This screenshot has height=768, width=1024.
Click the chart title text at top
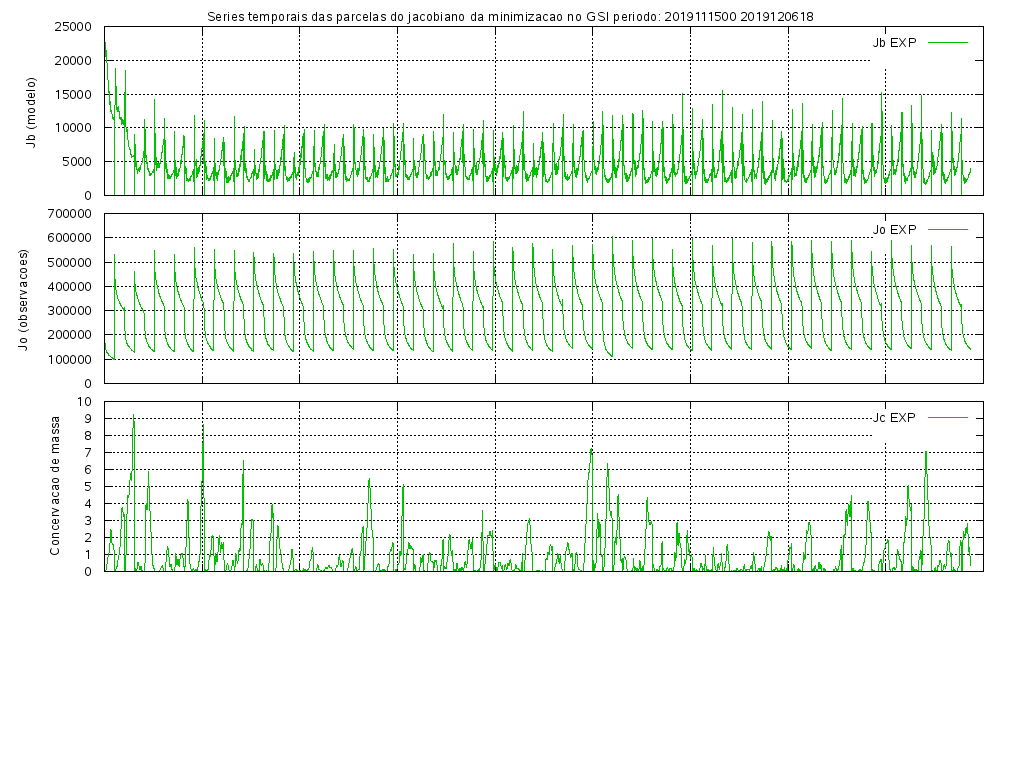[510, 16]
